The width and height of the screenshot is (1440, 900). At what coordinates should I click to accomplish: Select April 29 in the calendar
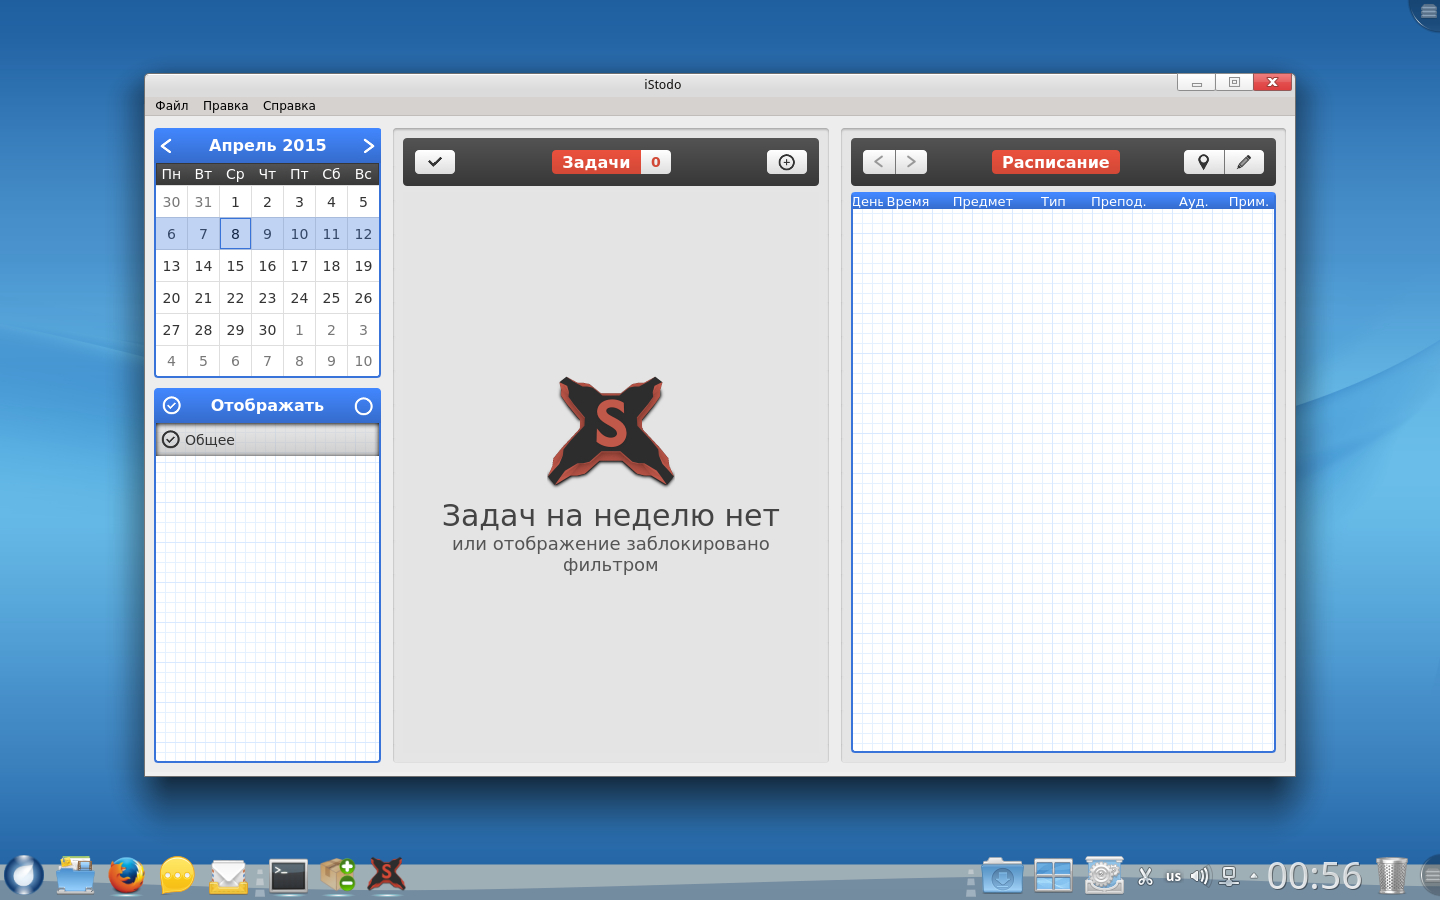(235, 330)
